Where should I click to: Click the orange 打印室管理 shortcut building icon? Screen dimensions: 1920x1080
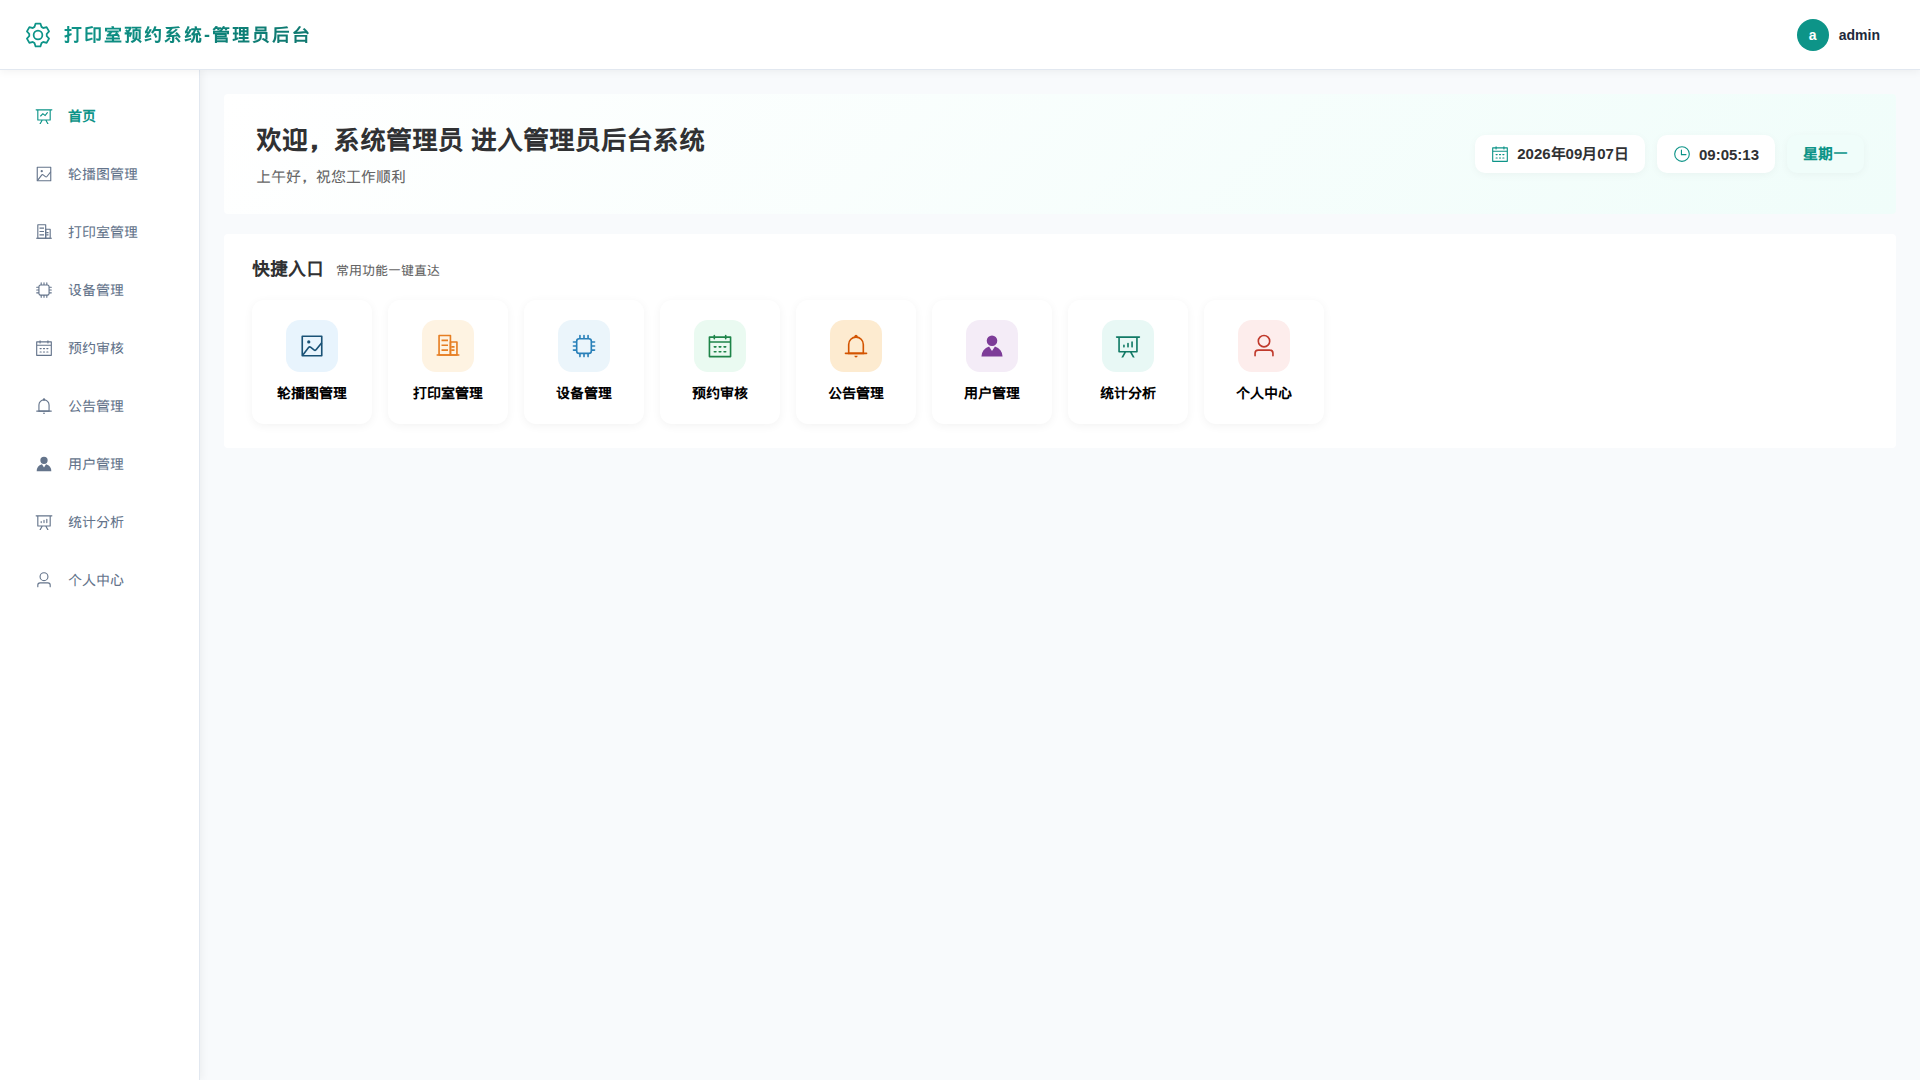(448, 346)
